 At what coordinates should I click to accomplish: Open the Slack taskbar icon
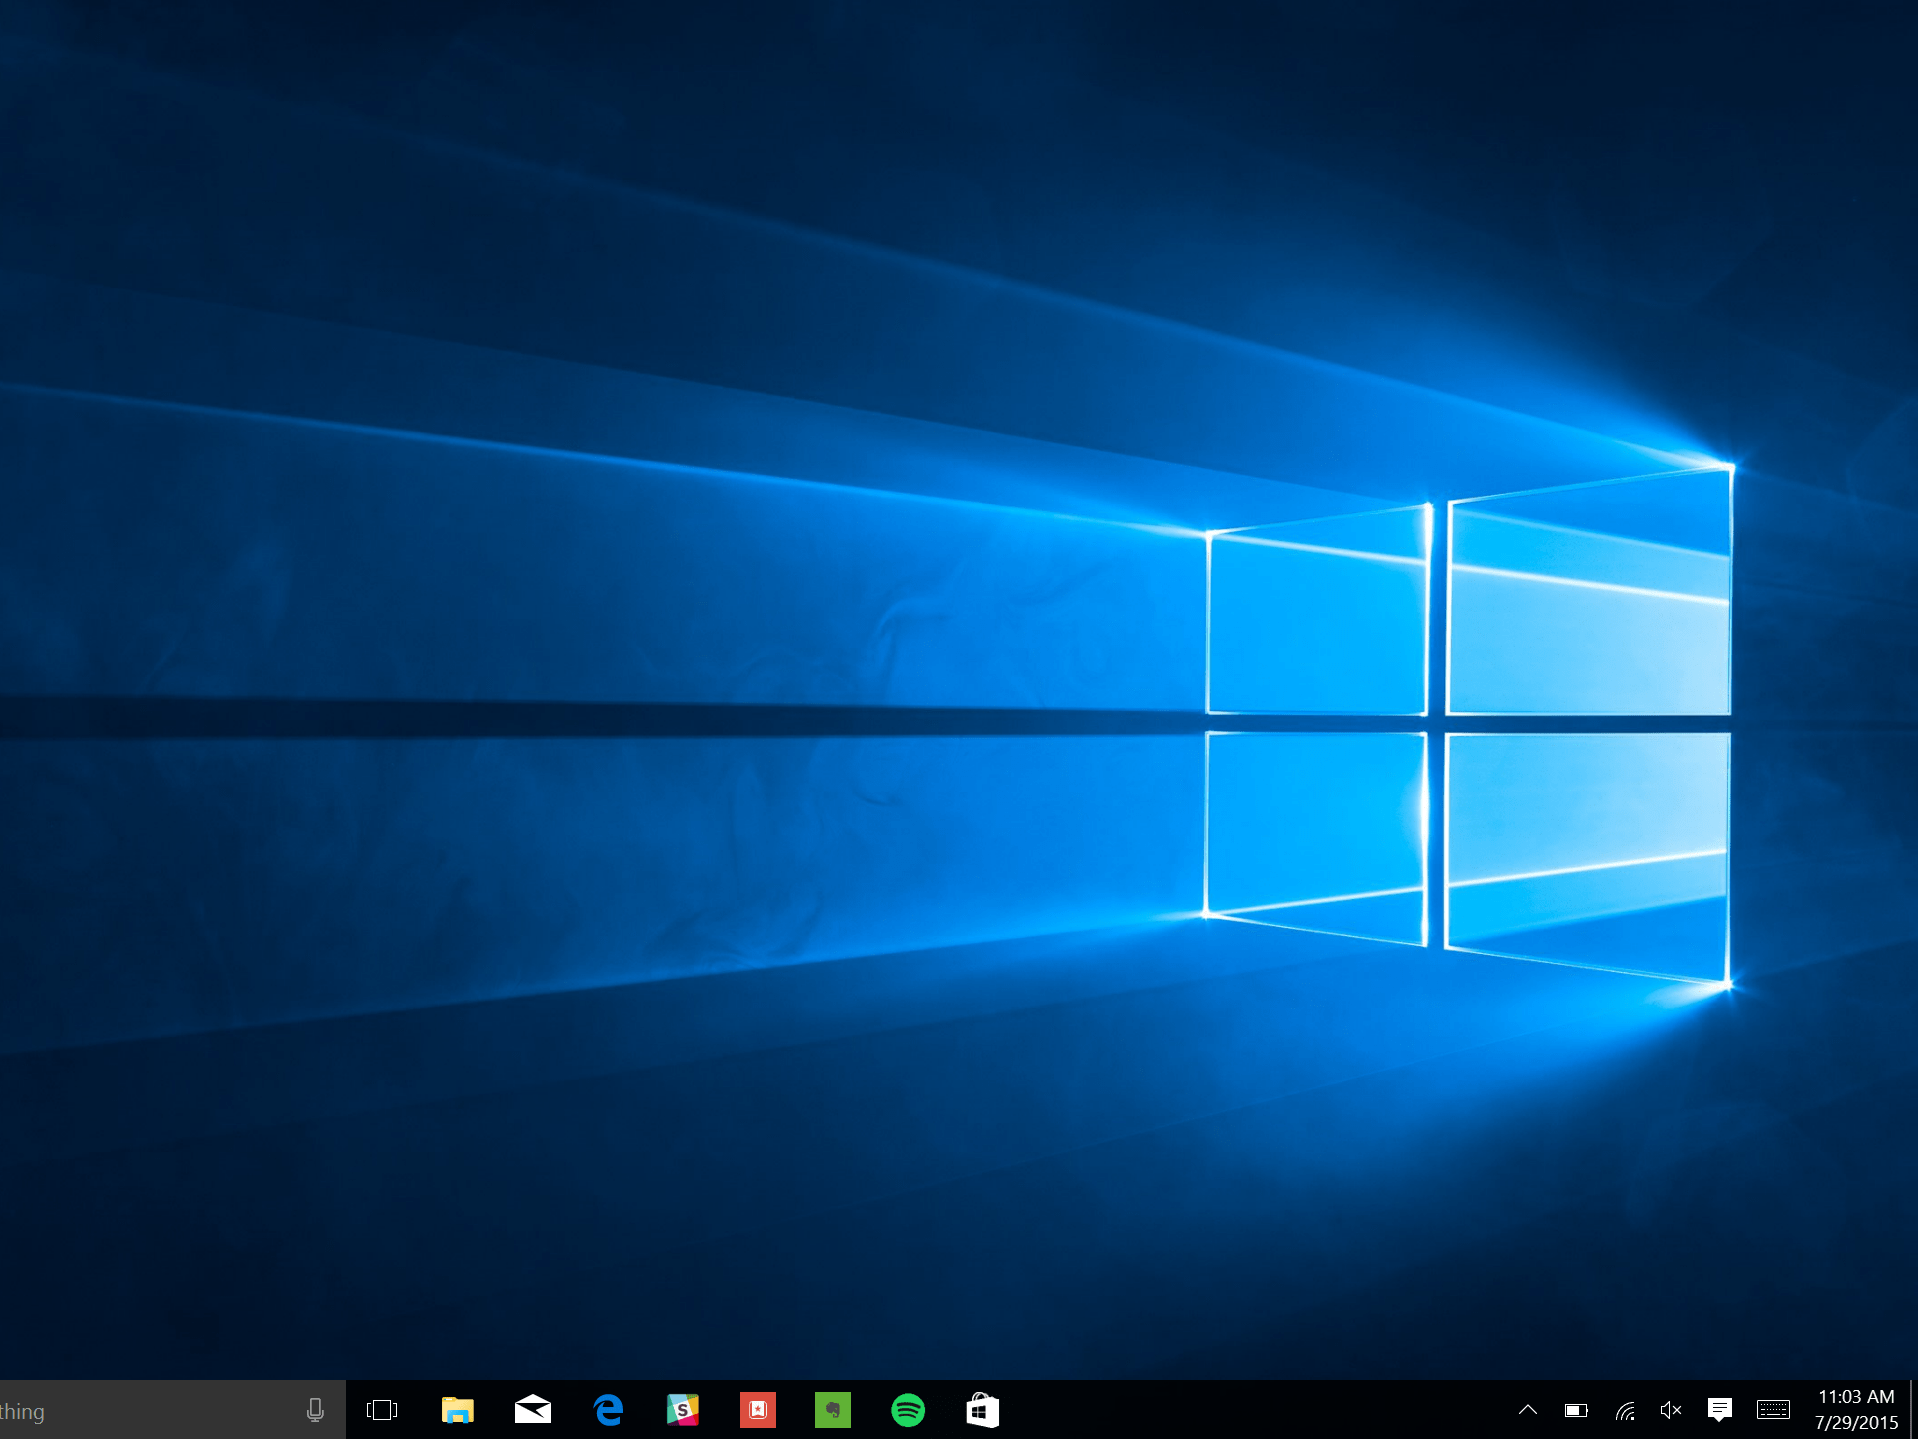(683, 1410)
